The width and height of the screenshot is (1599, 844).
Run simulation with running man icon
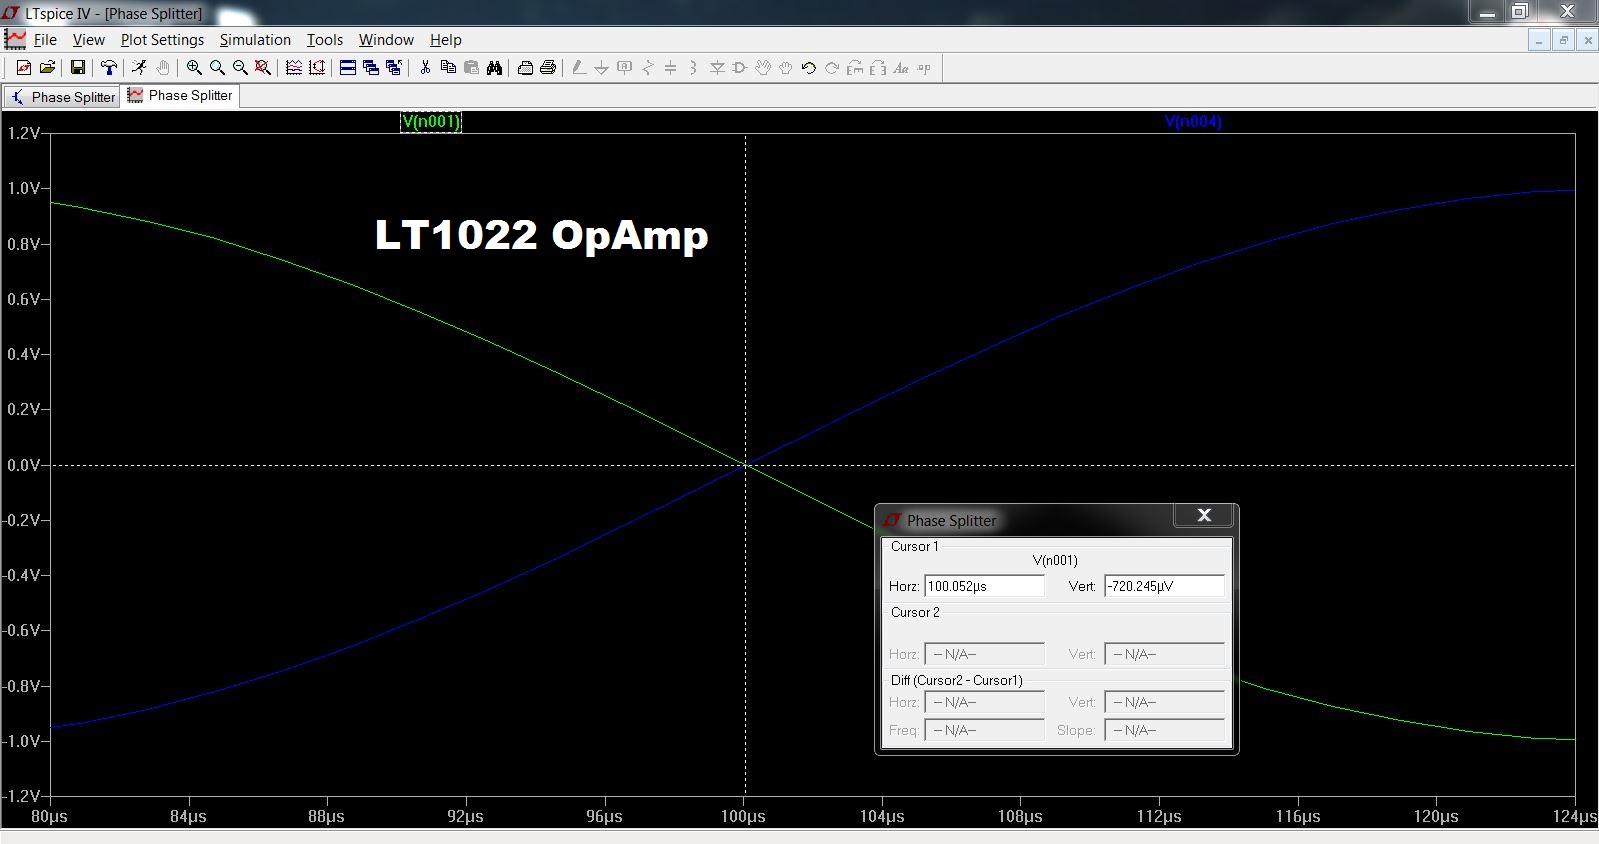coord(139,68)
